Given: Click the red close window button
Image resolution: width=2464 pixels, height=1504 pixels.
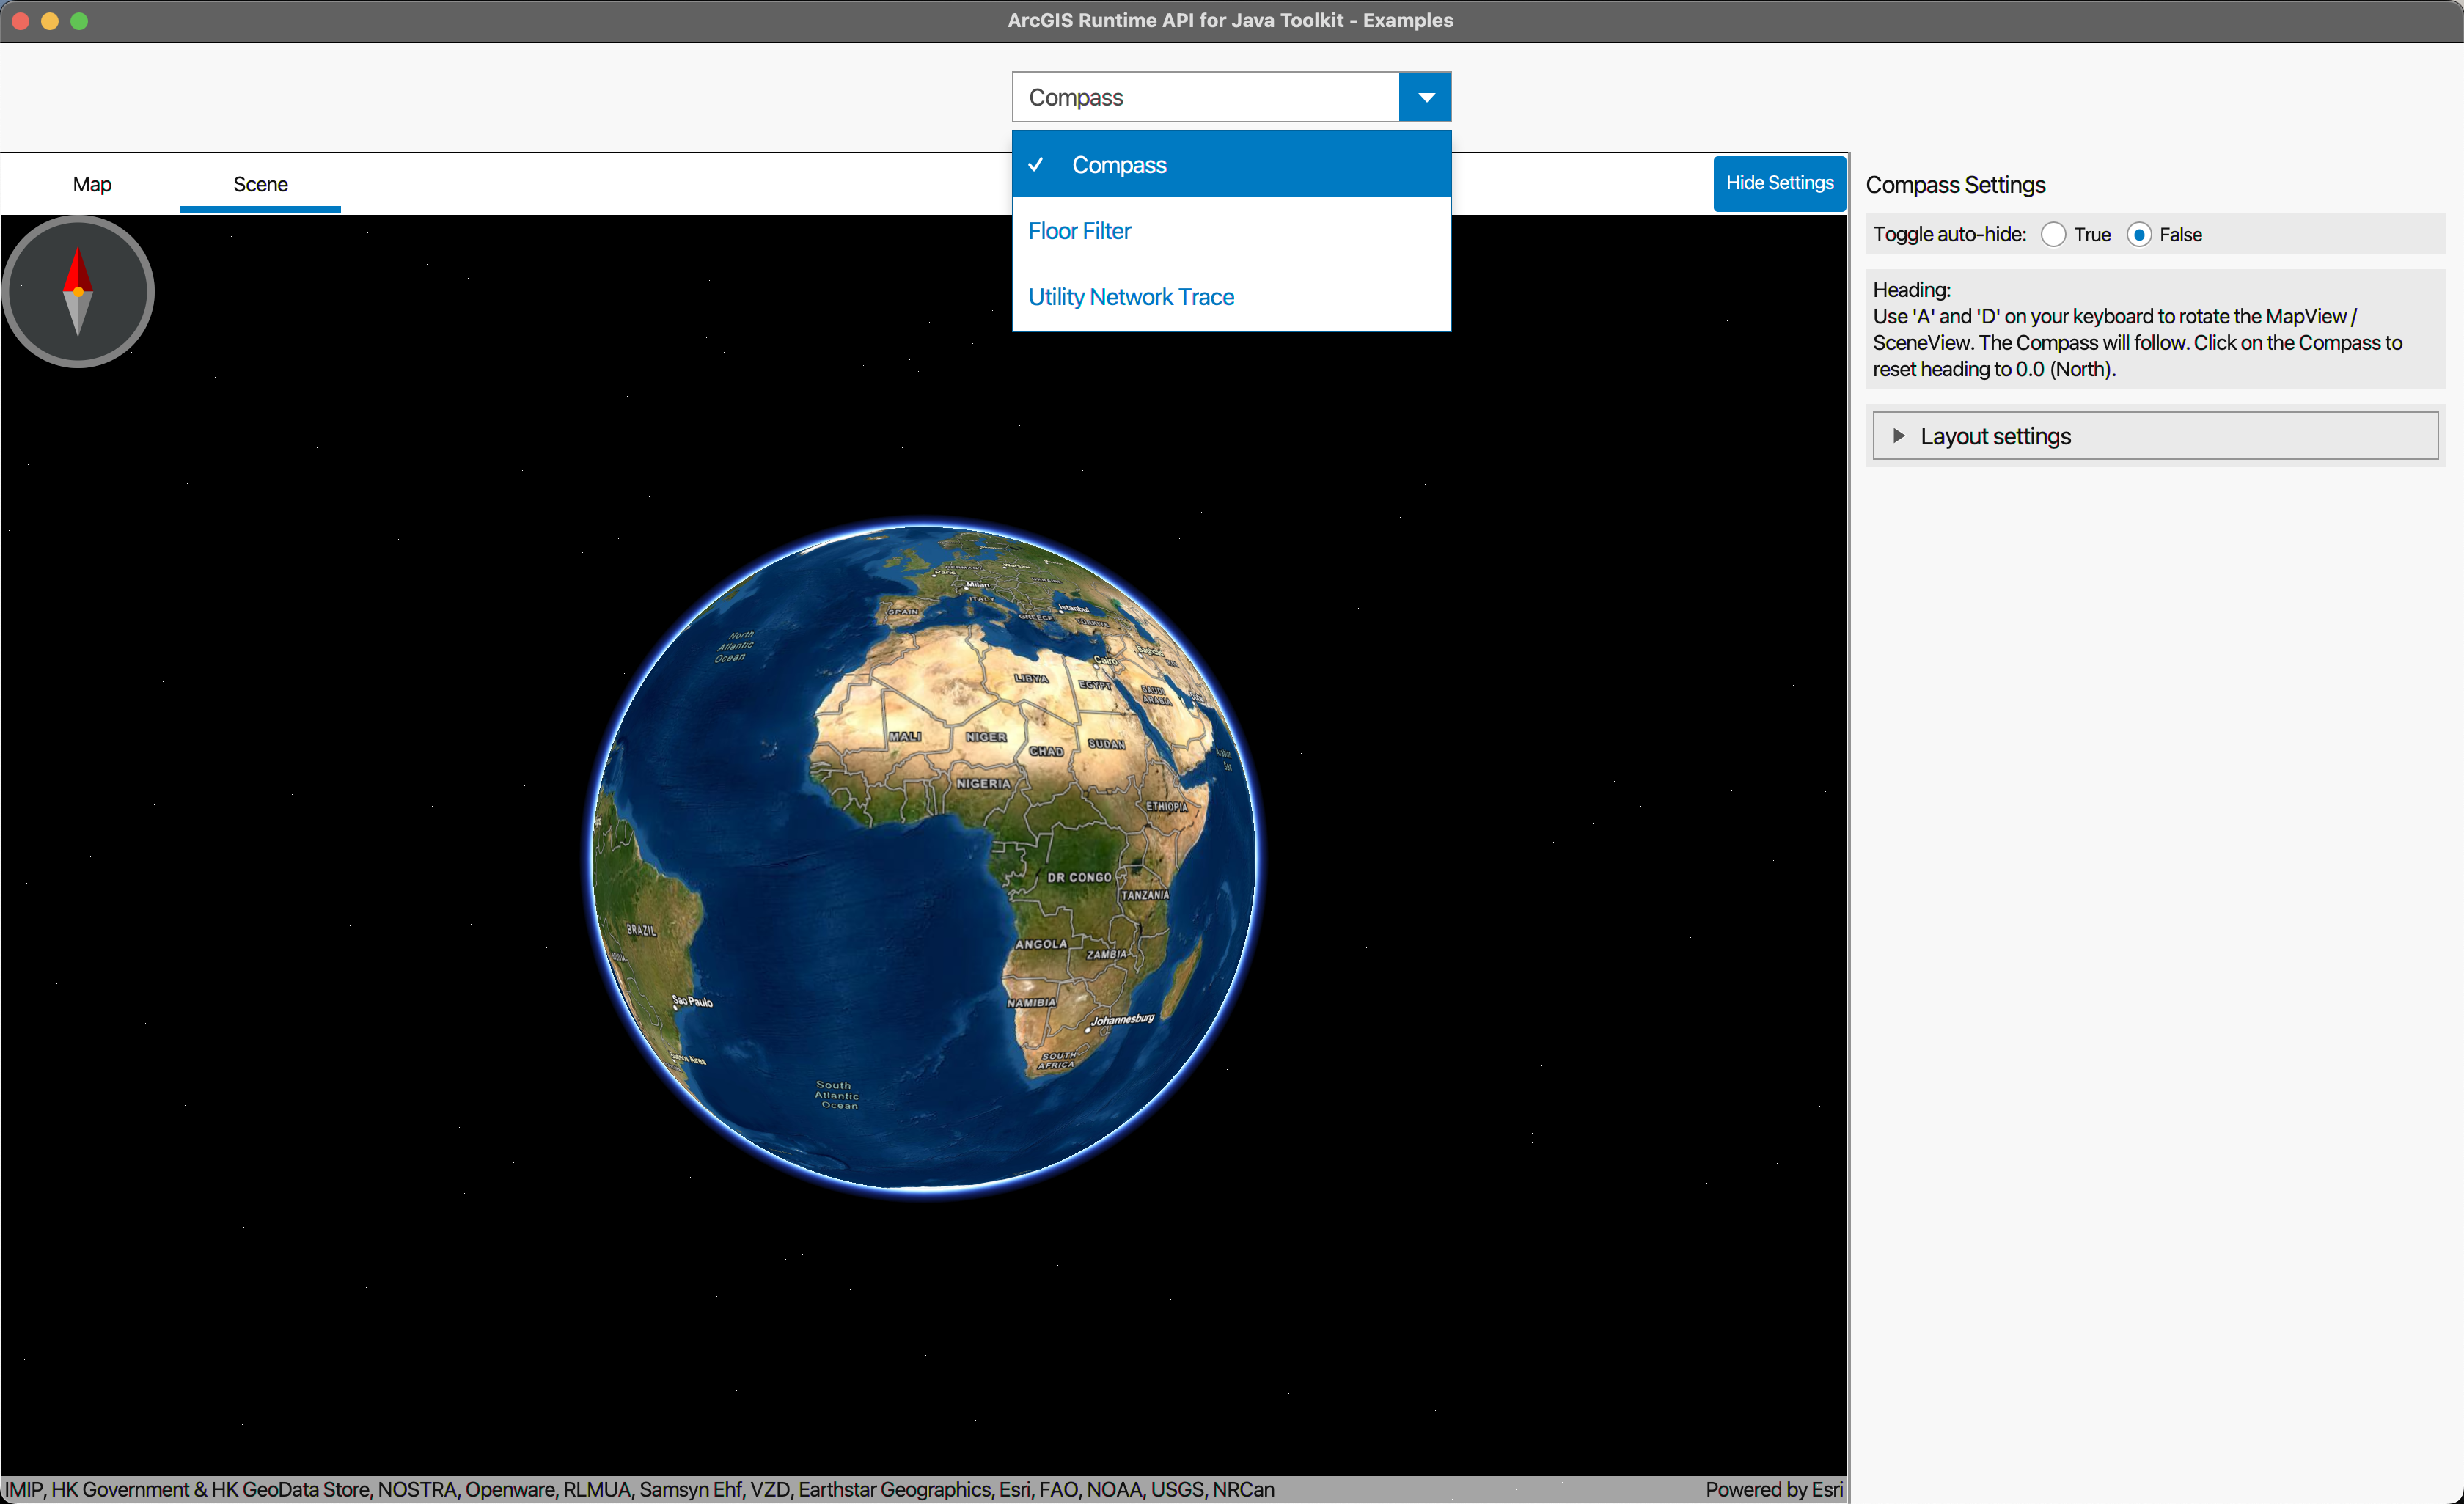Looking at the screenshot, I should click(20, 21).
